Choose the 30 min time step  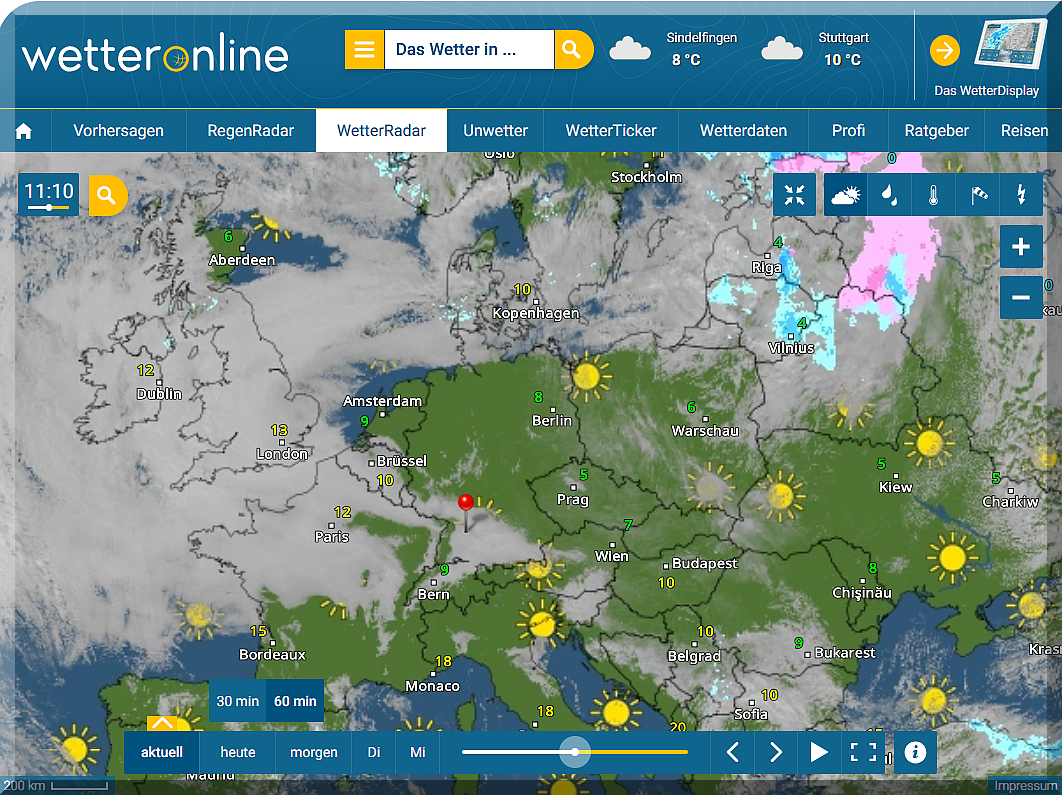238,701
